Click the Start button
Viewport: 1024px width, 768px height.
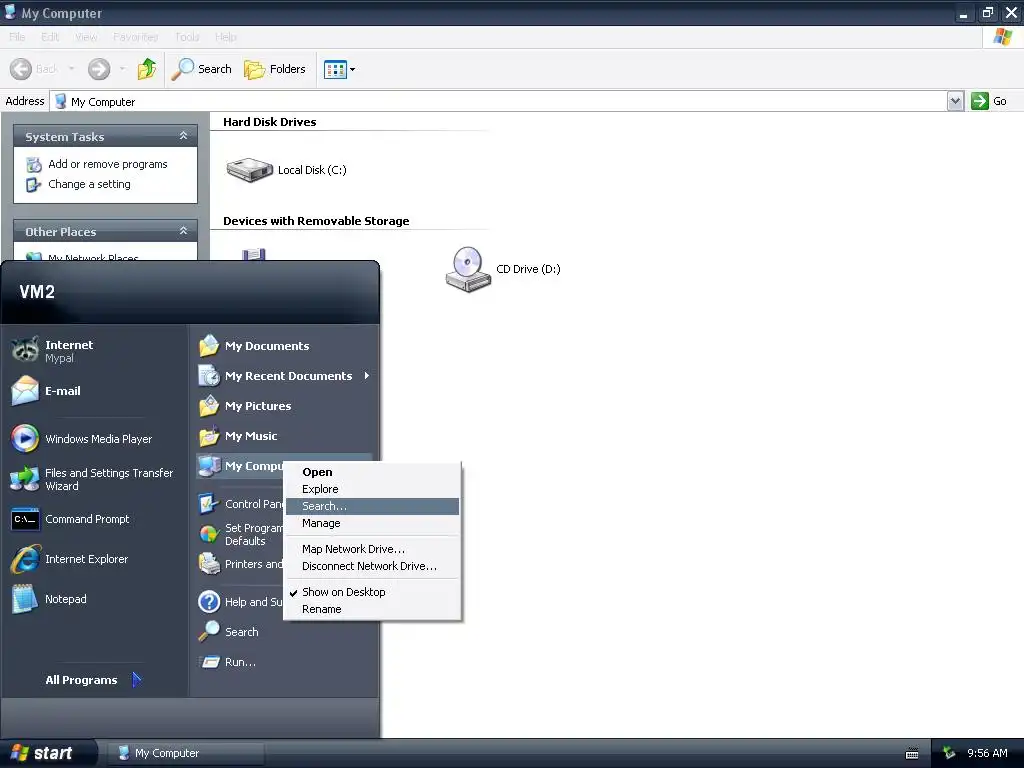pyautogui.click(x=47, y=753)
